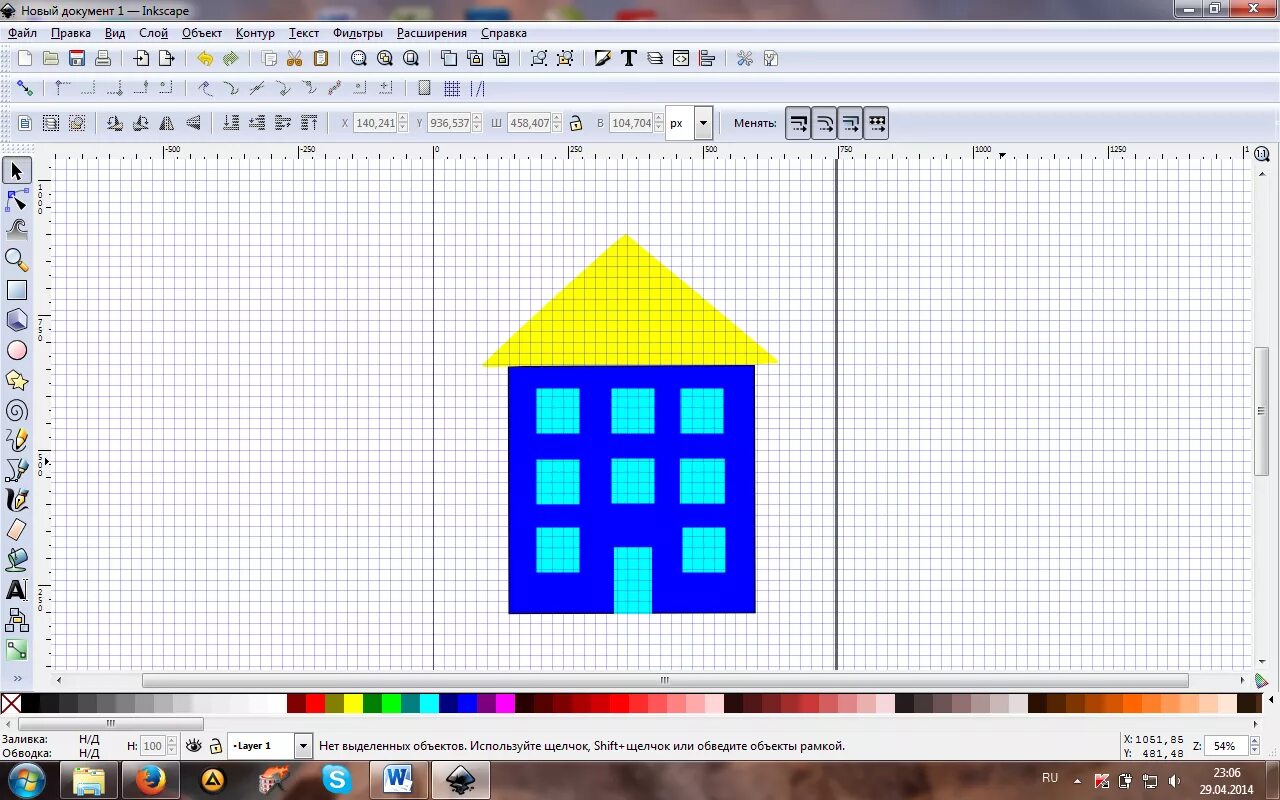Select the Bezier Pen tool
The width and height of the screenshot is (1280, 800).
(17, 470)
